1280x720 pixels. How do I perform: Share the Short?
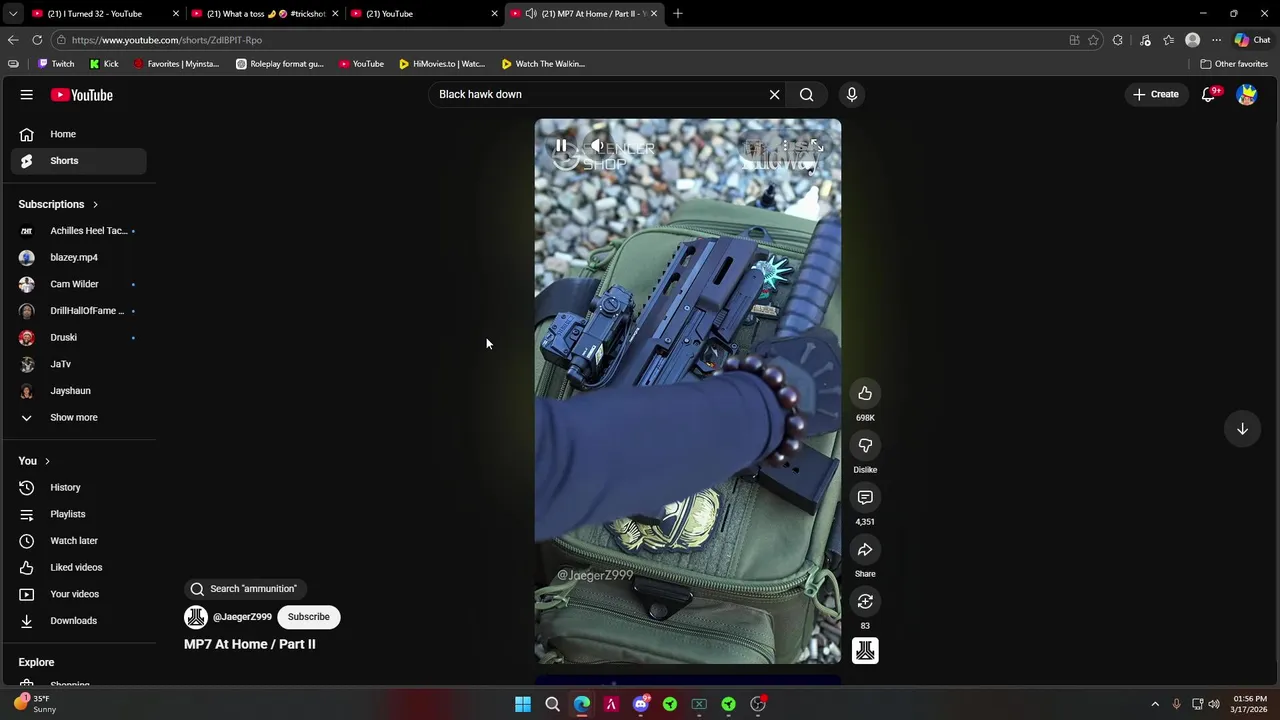[x=865, y=549]
